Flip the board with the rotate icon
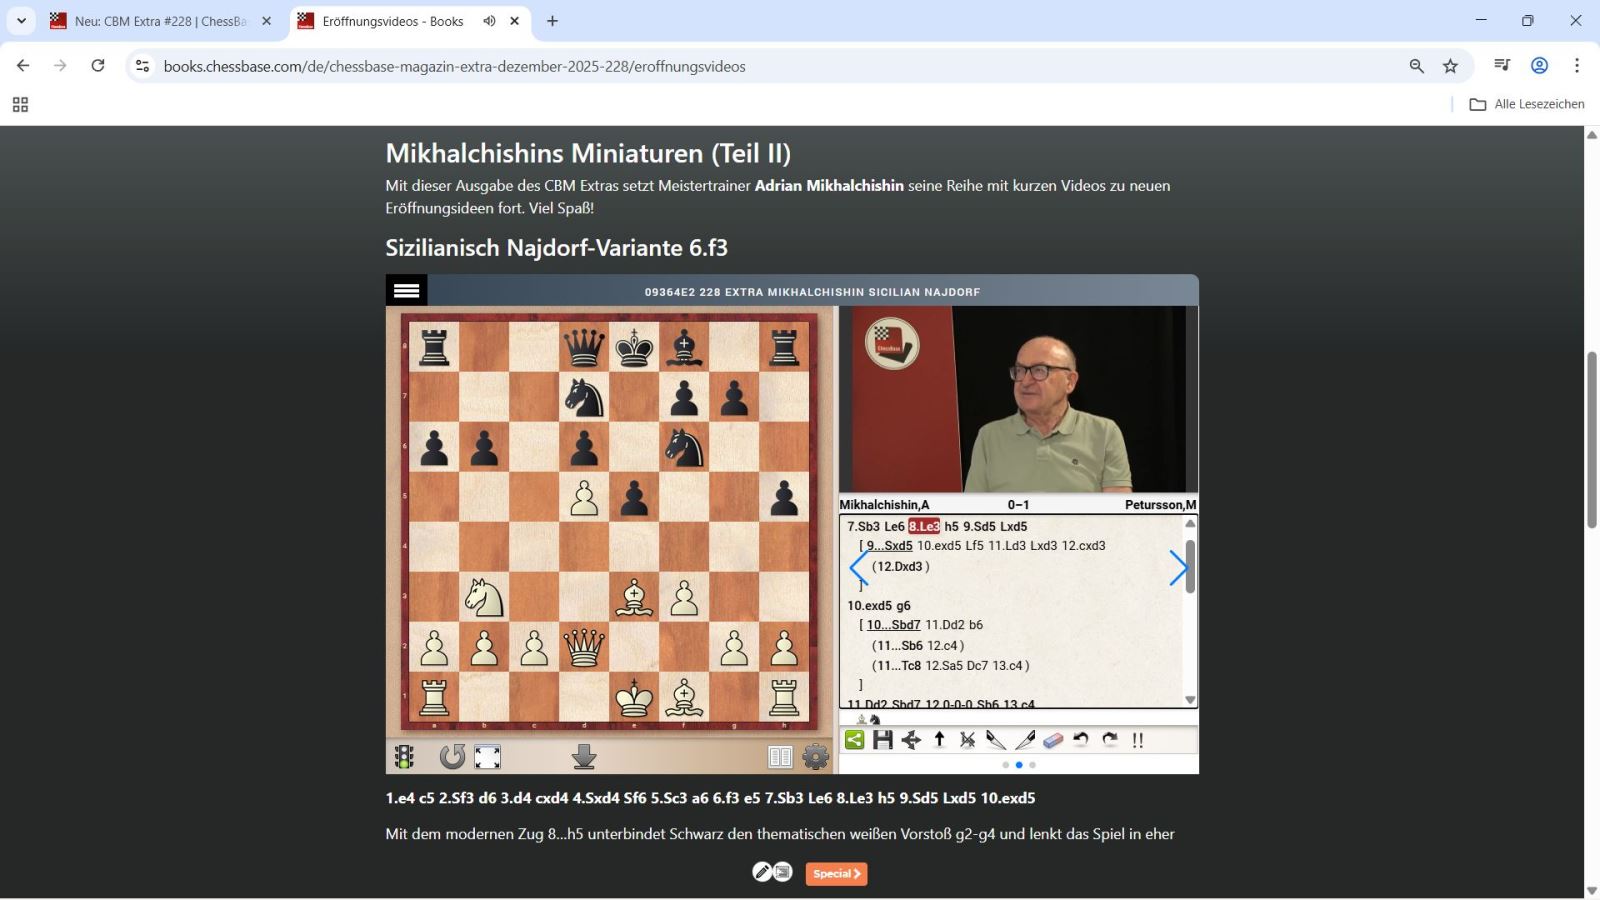 [452, 757]
